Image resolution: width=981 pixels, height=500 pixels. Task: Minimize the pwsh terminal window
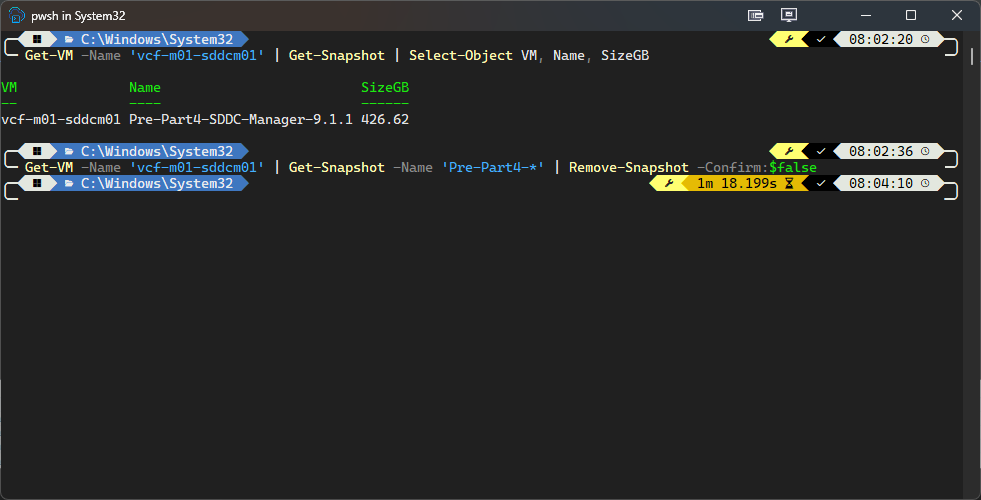[866, 15]
